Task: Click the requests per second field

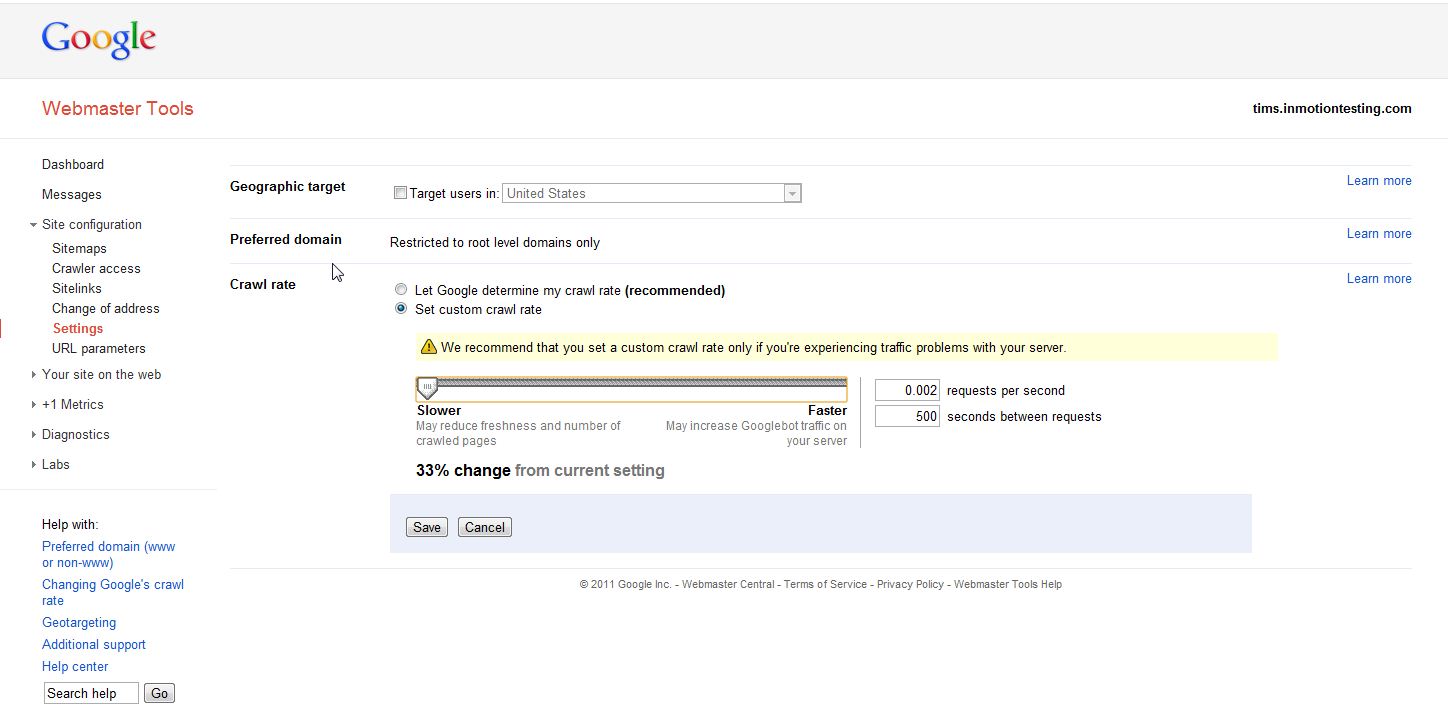Action: pyautogui.click(x=907, y=390)
